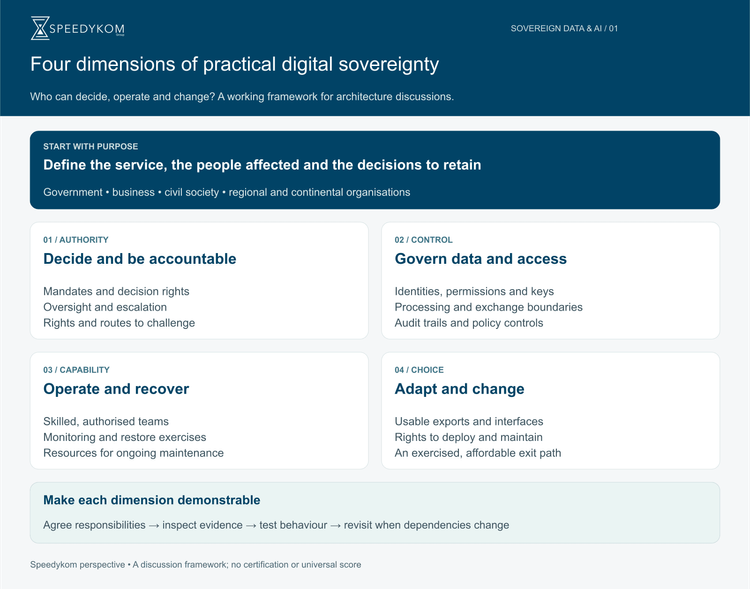The height and width of the screenshot is (589, 750).
Task: Click the subtitle 'Who can decide, operate and change?'
Action: [122, 97]
